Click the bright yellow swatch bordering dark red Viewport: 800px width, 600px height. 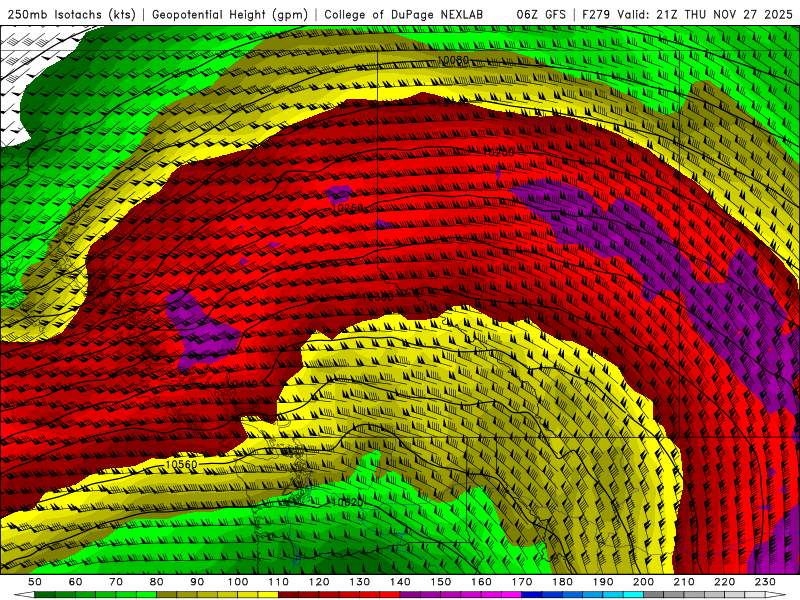coord(268,595)
